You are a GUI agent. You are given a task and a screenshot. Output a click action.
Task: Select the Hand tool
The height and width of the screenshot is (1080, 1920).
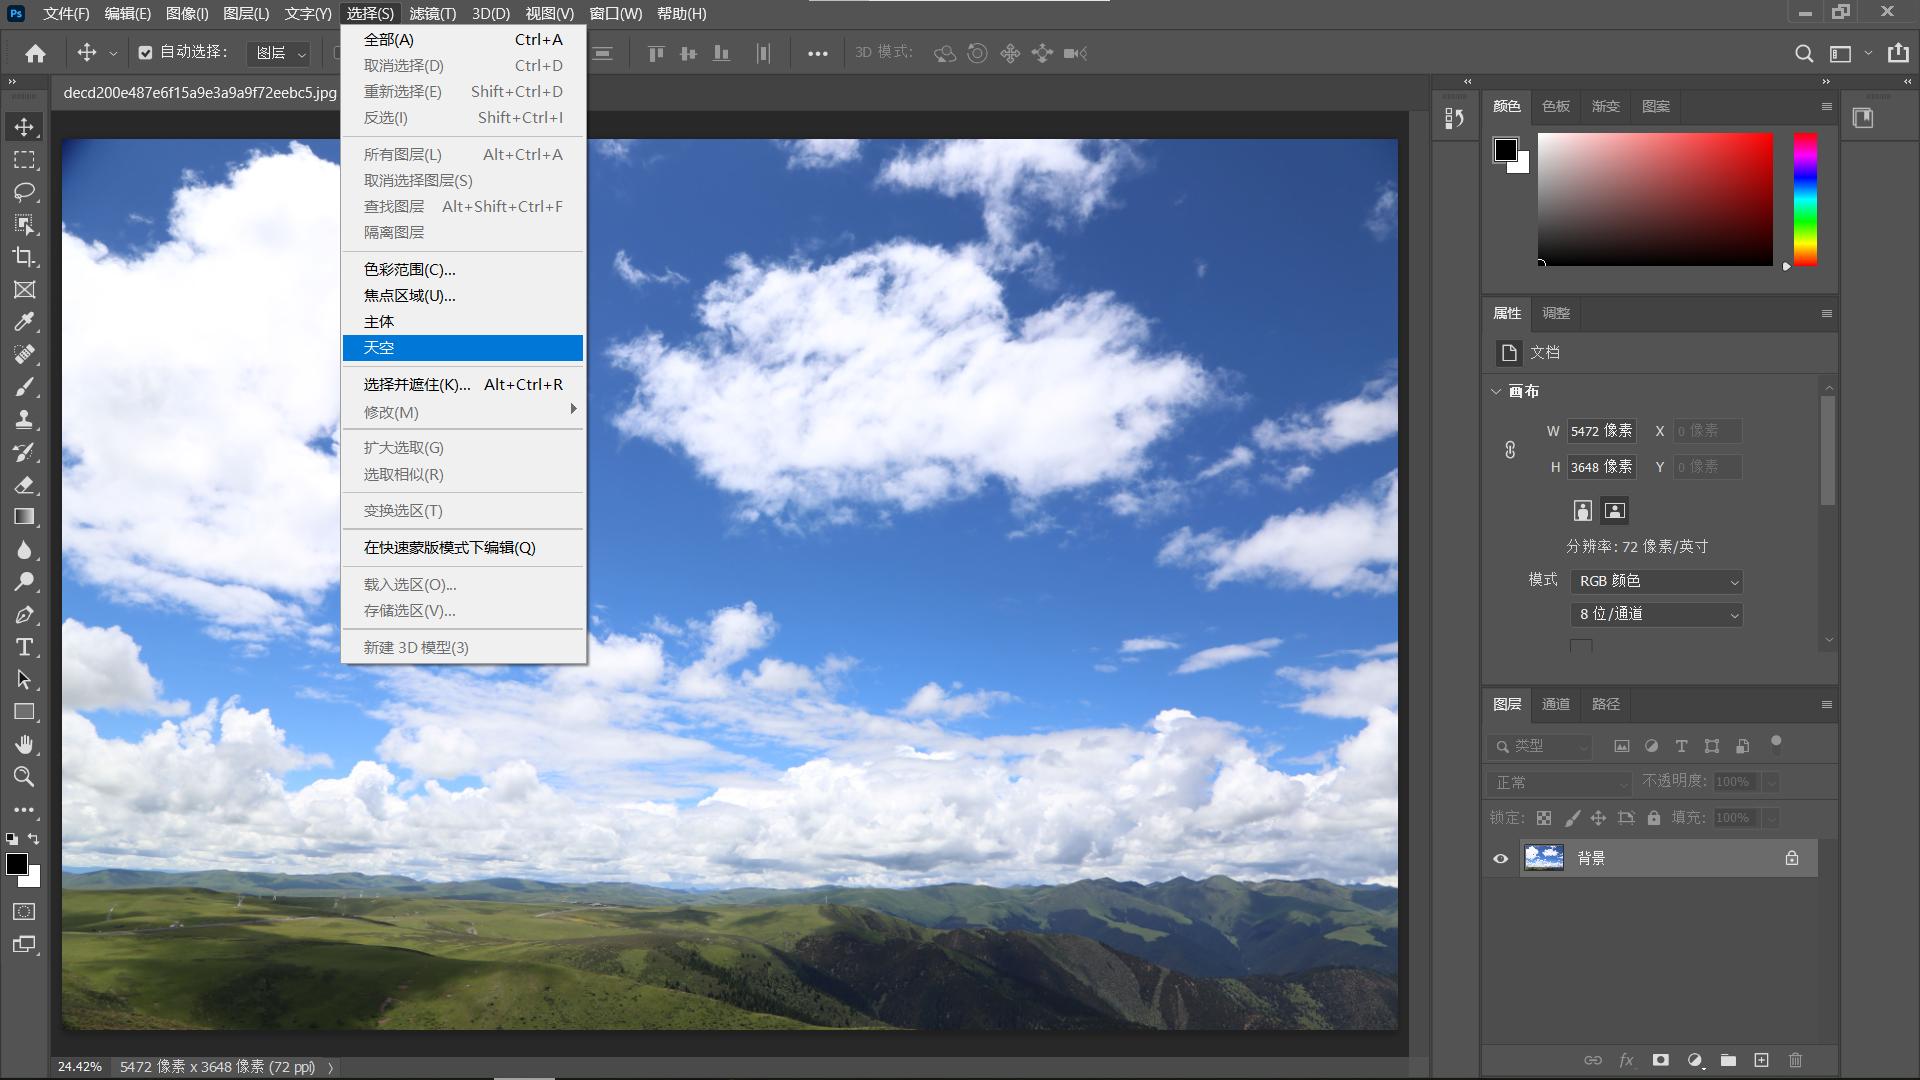pyautogui.click(x=25, y=744)
